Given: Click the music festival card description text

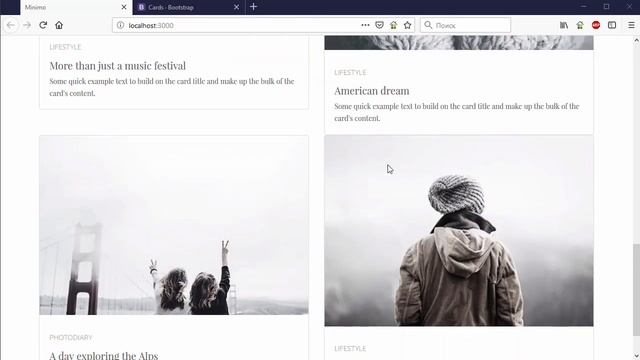Looking at the screenshot, I should (172, 87).
